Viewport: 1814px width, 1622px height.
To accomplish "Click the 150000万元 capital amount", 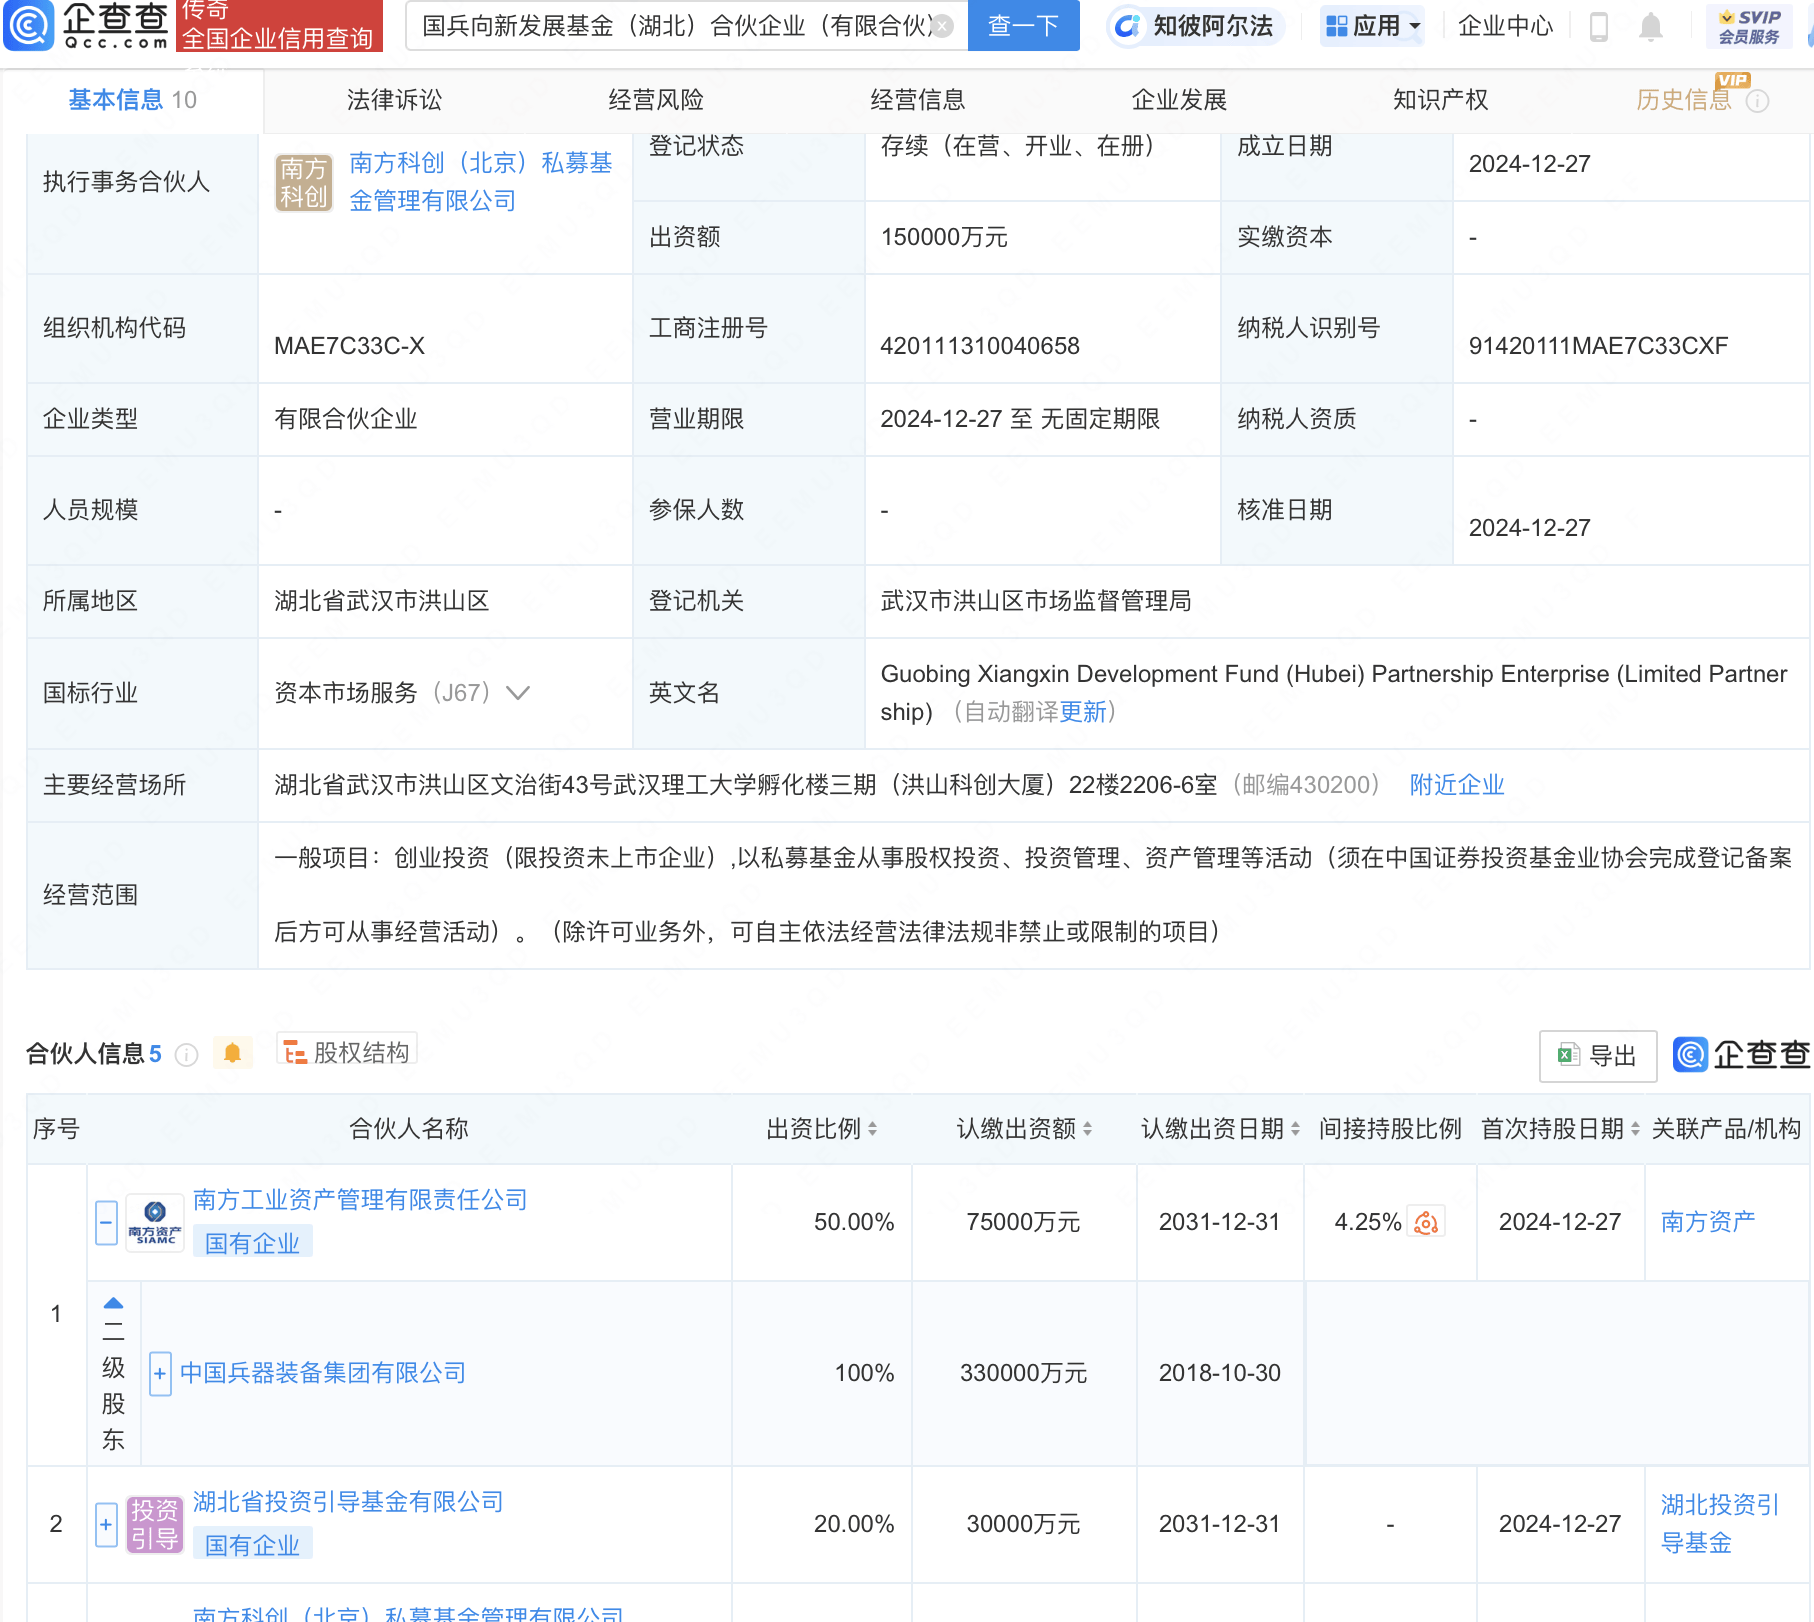I will point(944,237).
